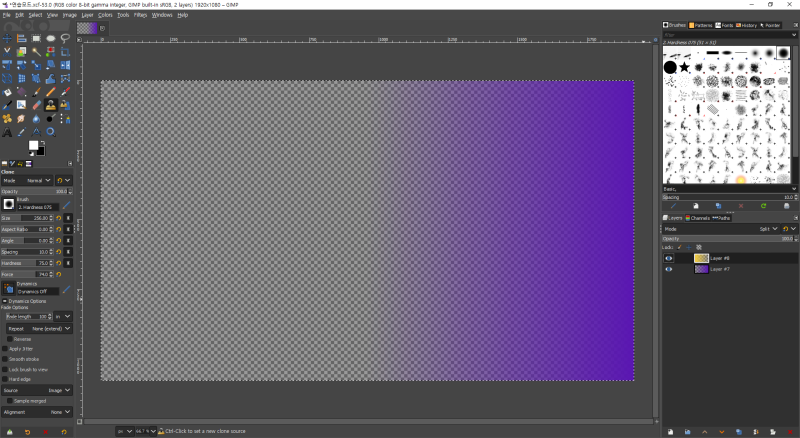Switch to the Patterns tab
Screen dimensions: 800x438
tap(701, 25)
